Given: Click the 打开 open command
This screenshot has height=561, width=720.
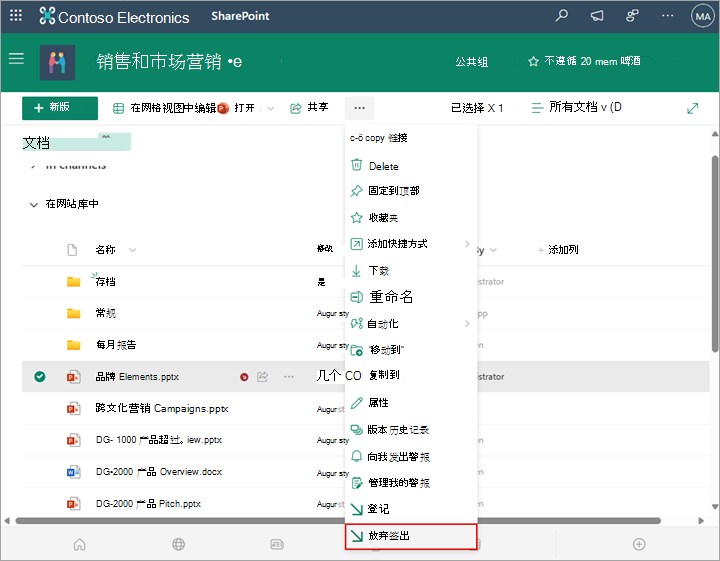Looking at the screenshot, I should [237, 108].
